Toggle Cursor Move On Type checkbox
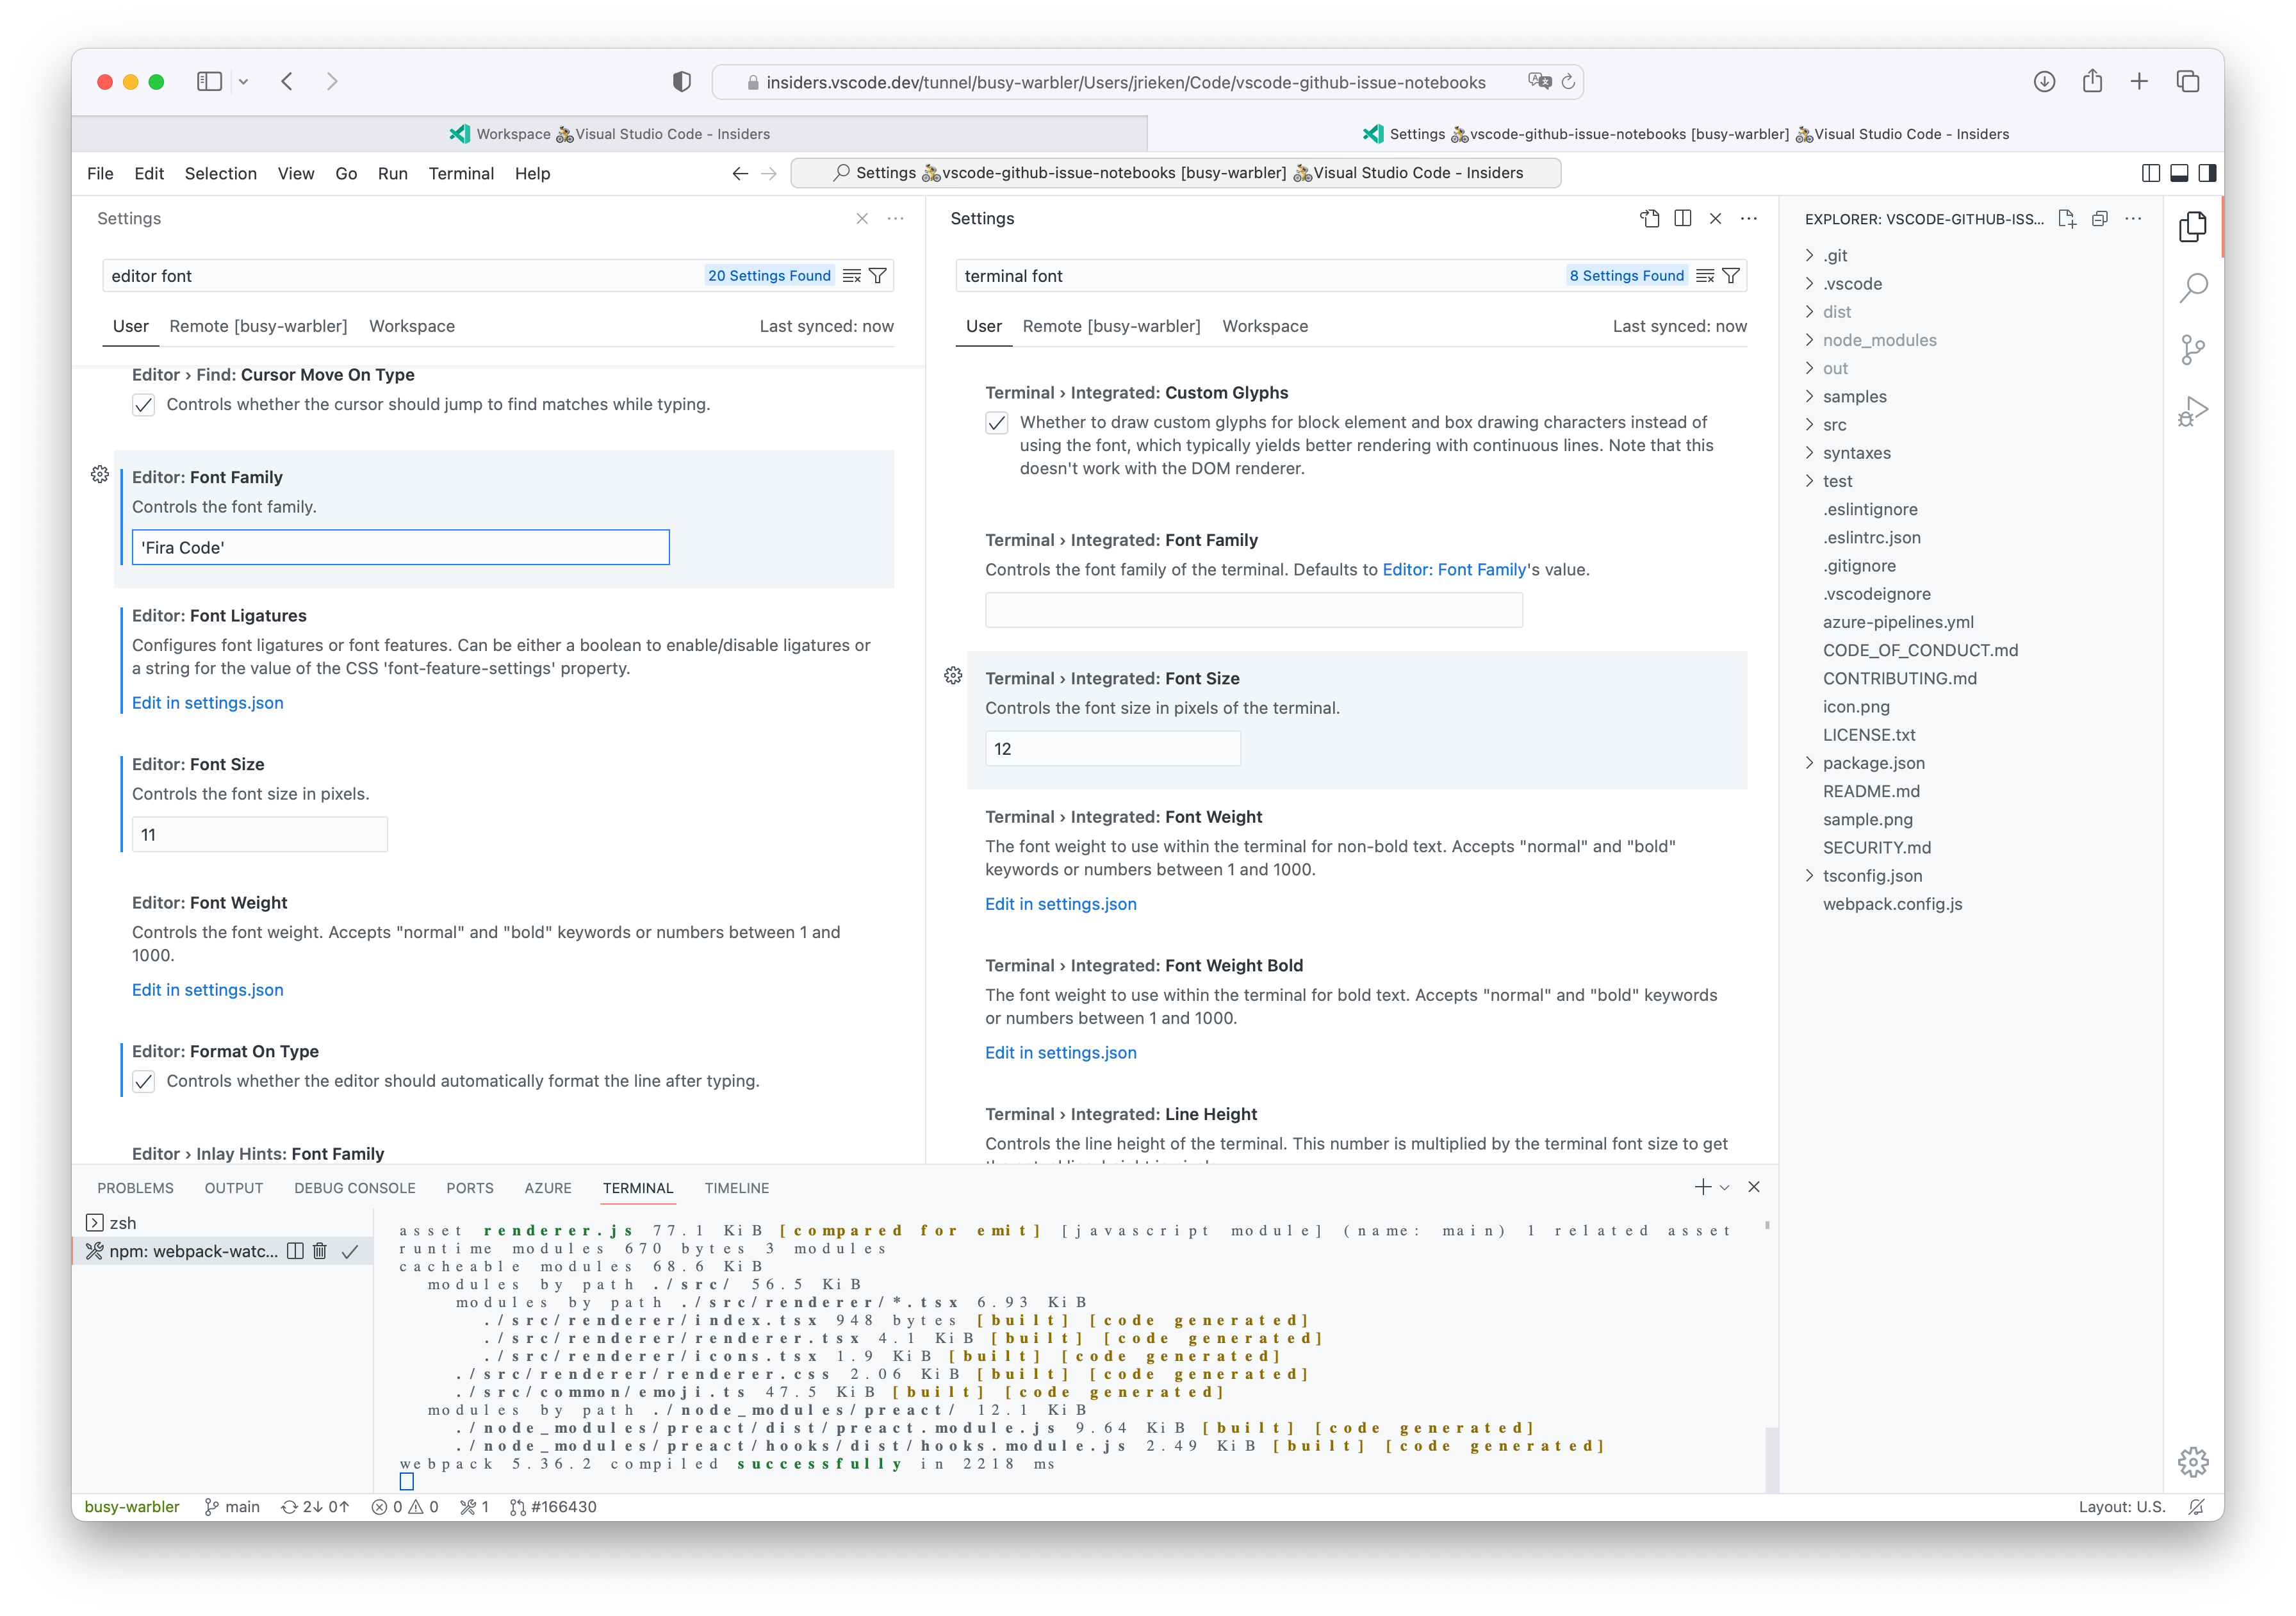 coord(144,405)
